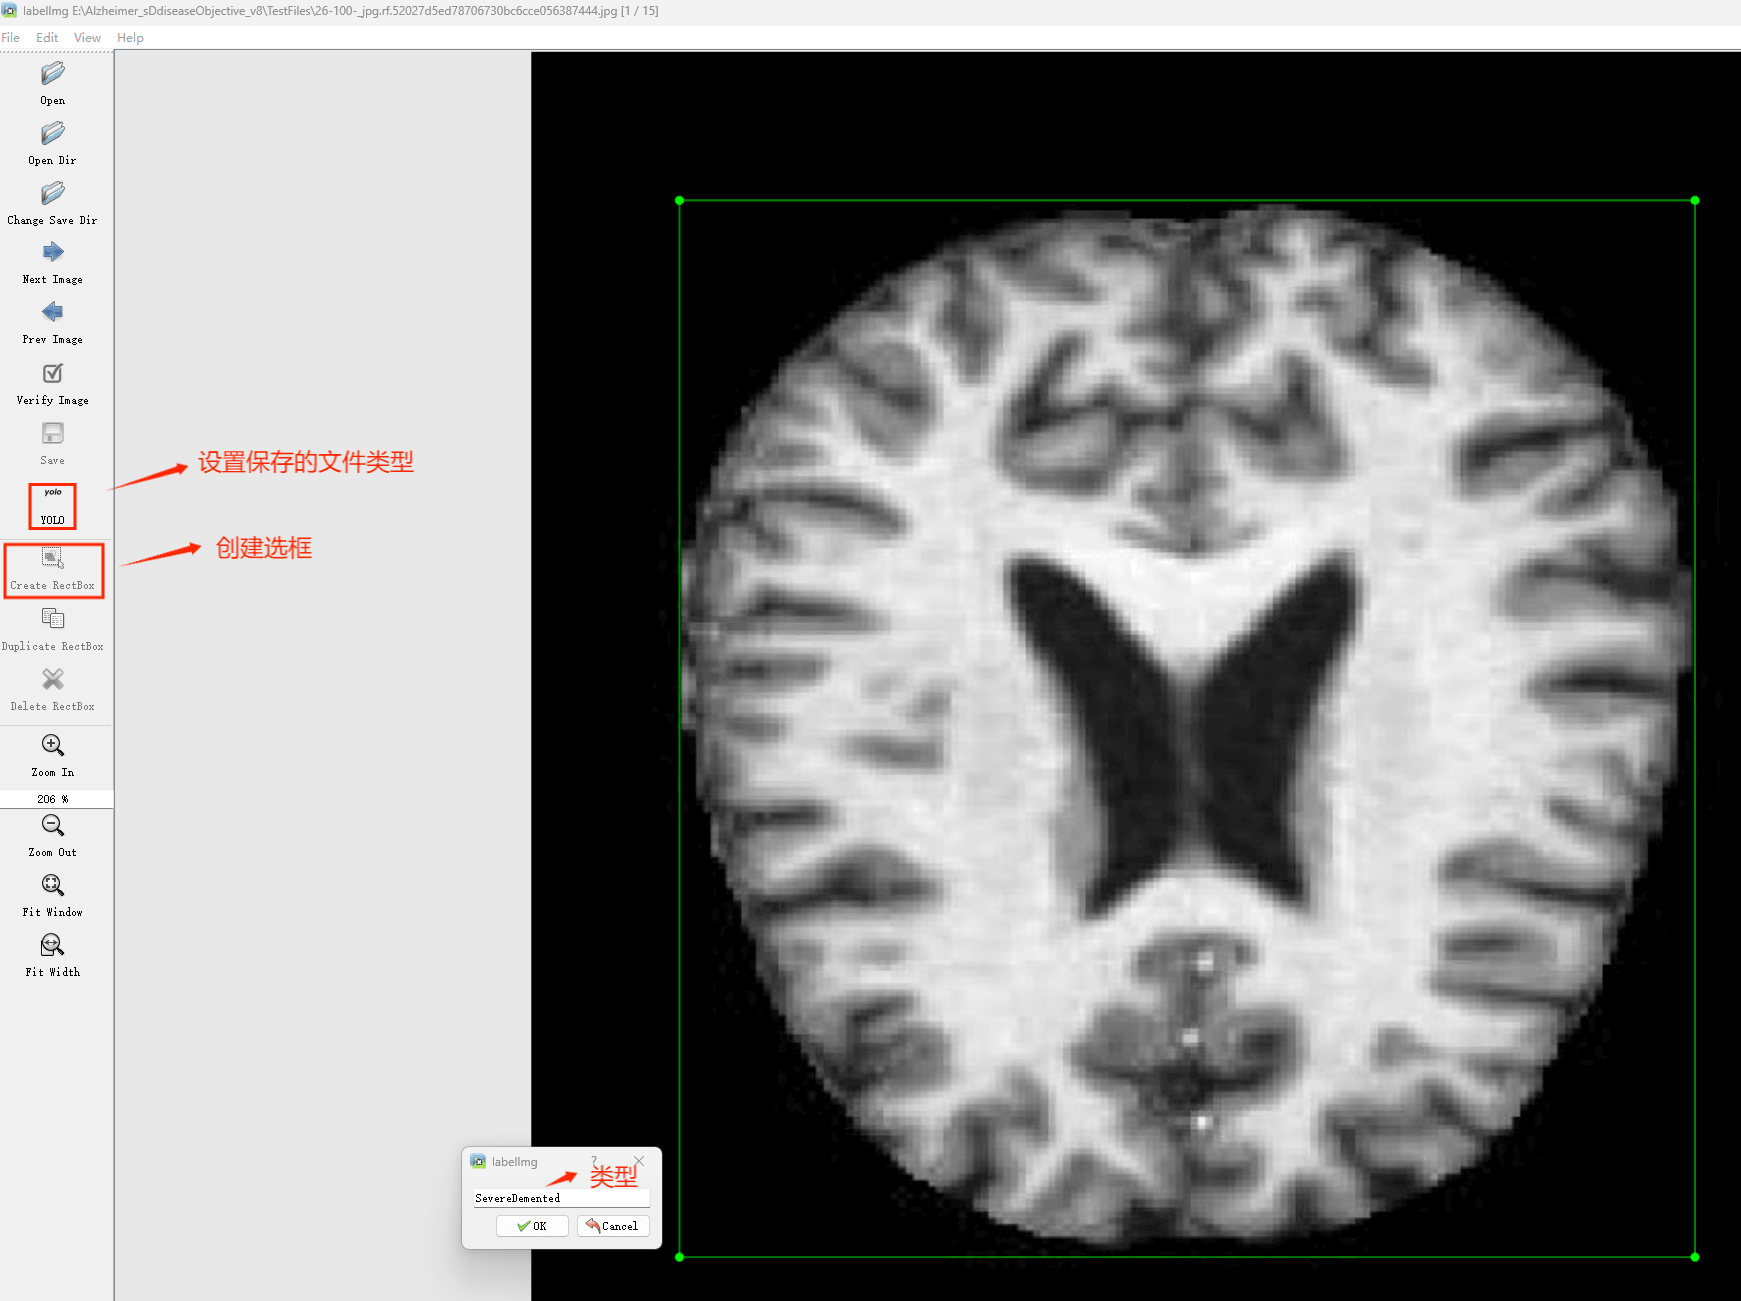Image resolution: width=1741 pixels, height=1301 pixels.
Task: Click the 206 % zoom value field
Action: [56, 799]
